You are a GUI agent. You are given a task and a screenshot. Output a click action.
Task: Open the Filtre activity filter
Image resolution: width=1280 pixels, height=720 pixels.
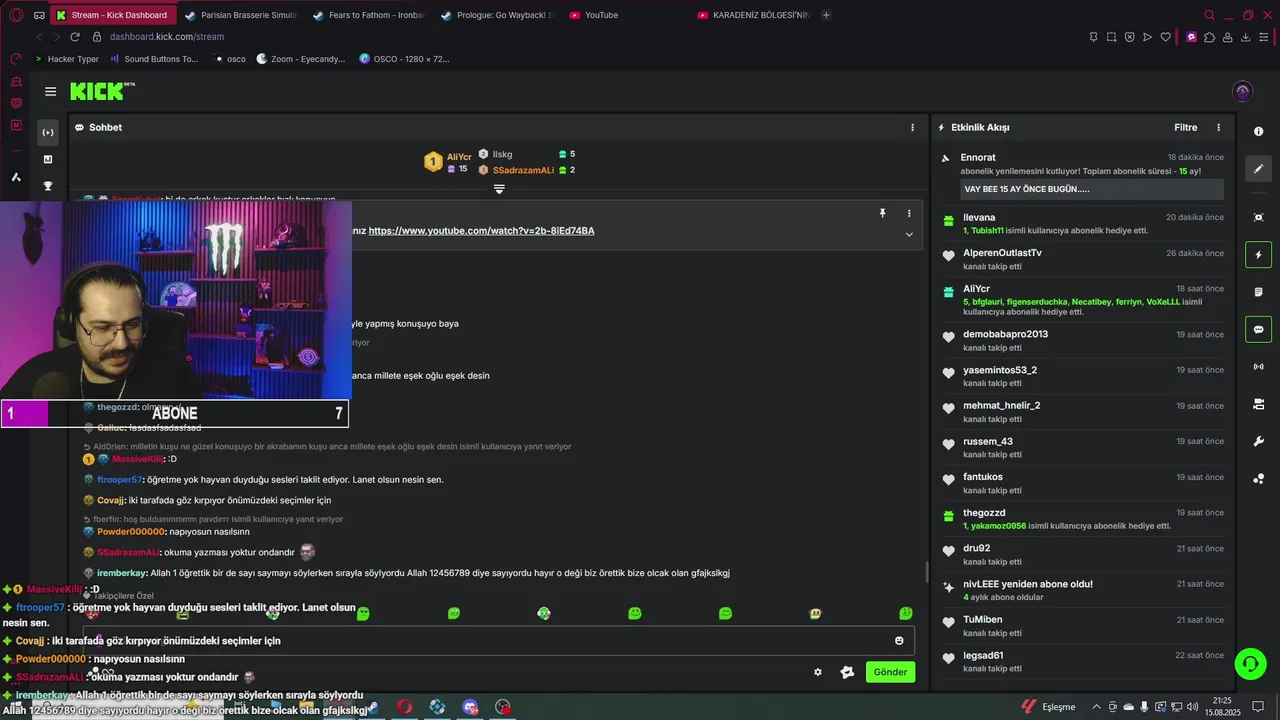(1185, 127)
